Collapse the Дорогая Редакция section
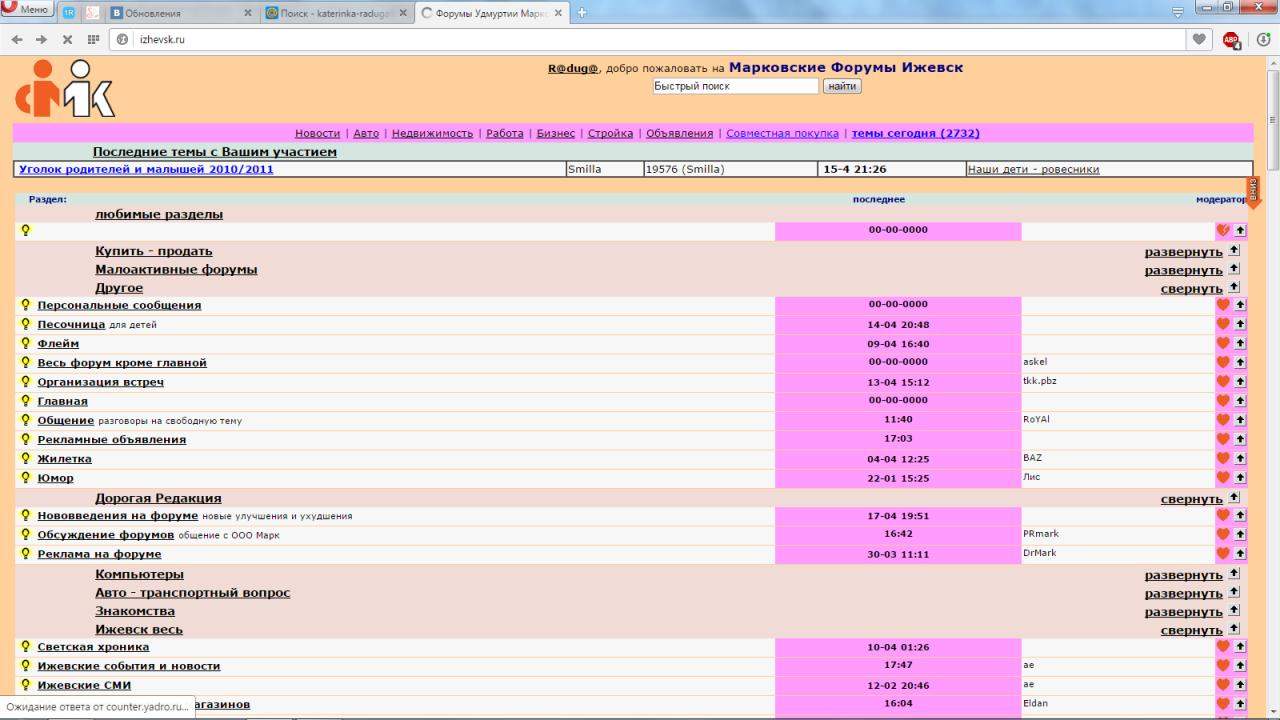Screen dimensions: 1280x720 pyautogui.click(x=1191, y=499)
